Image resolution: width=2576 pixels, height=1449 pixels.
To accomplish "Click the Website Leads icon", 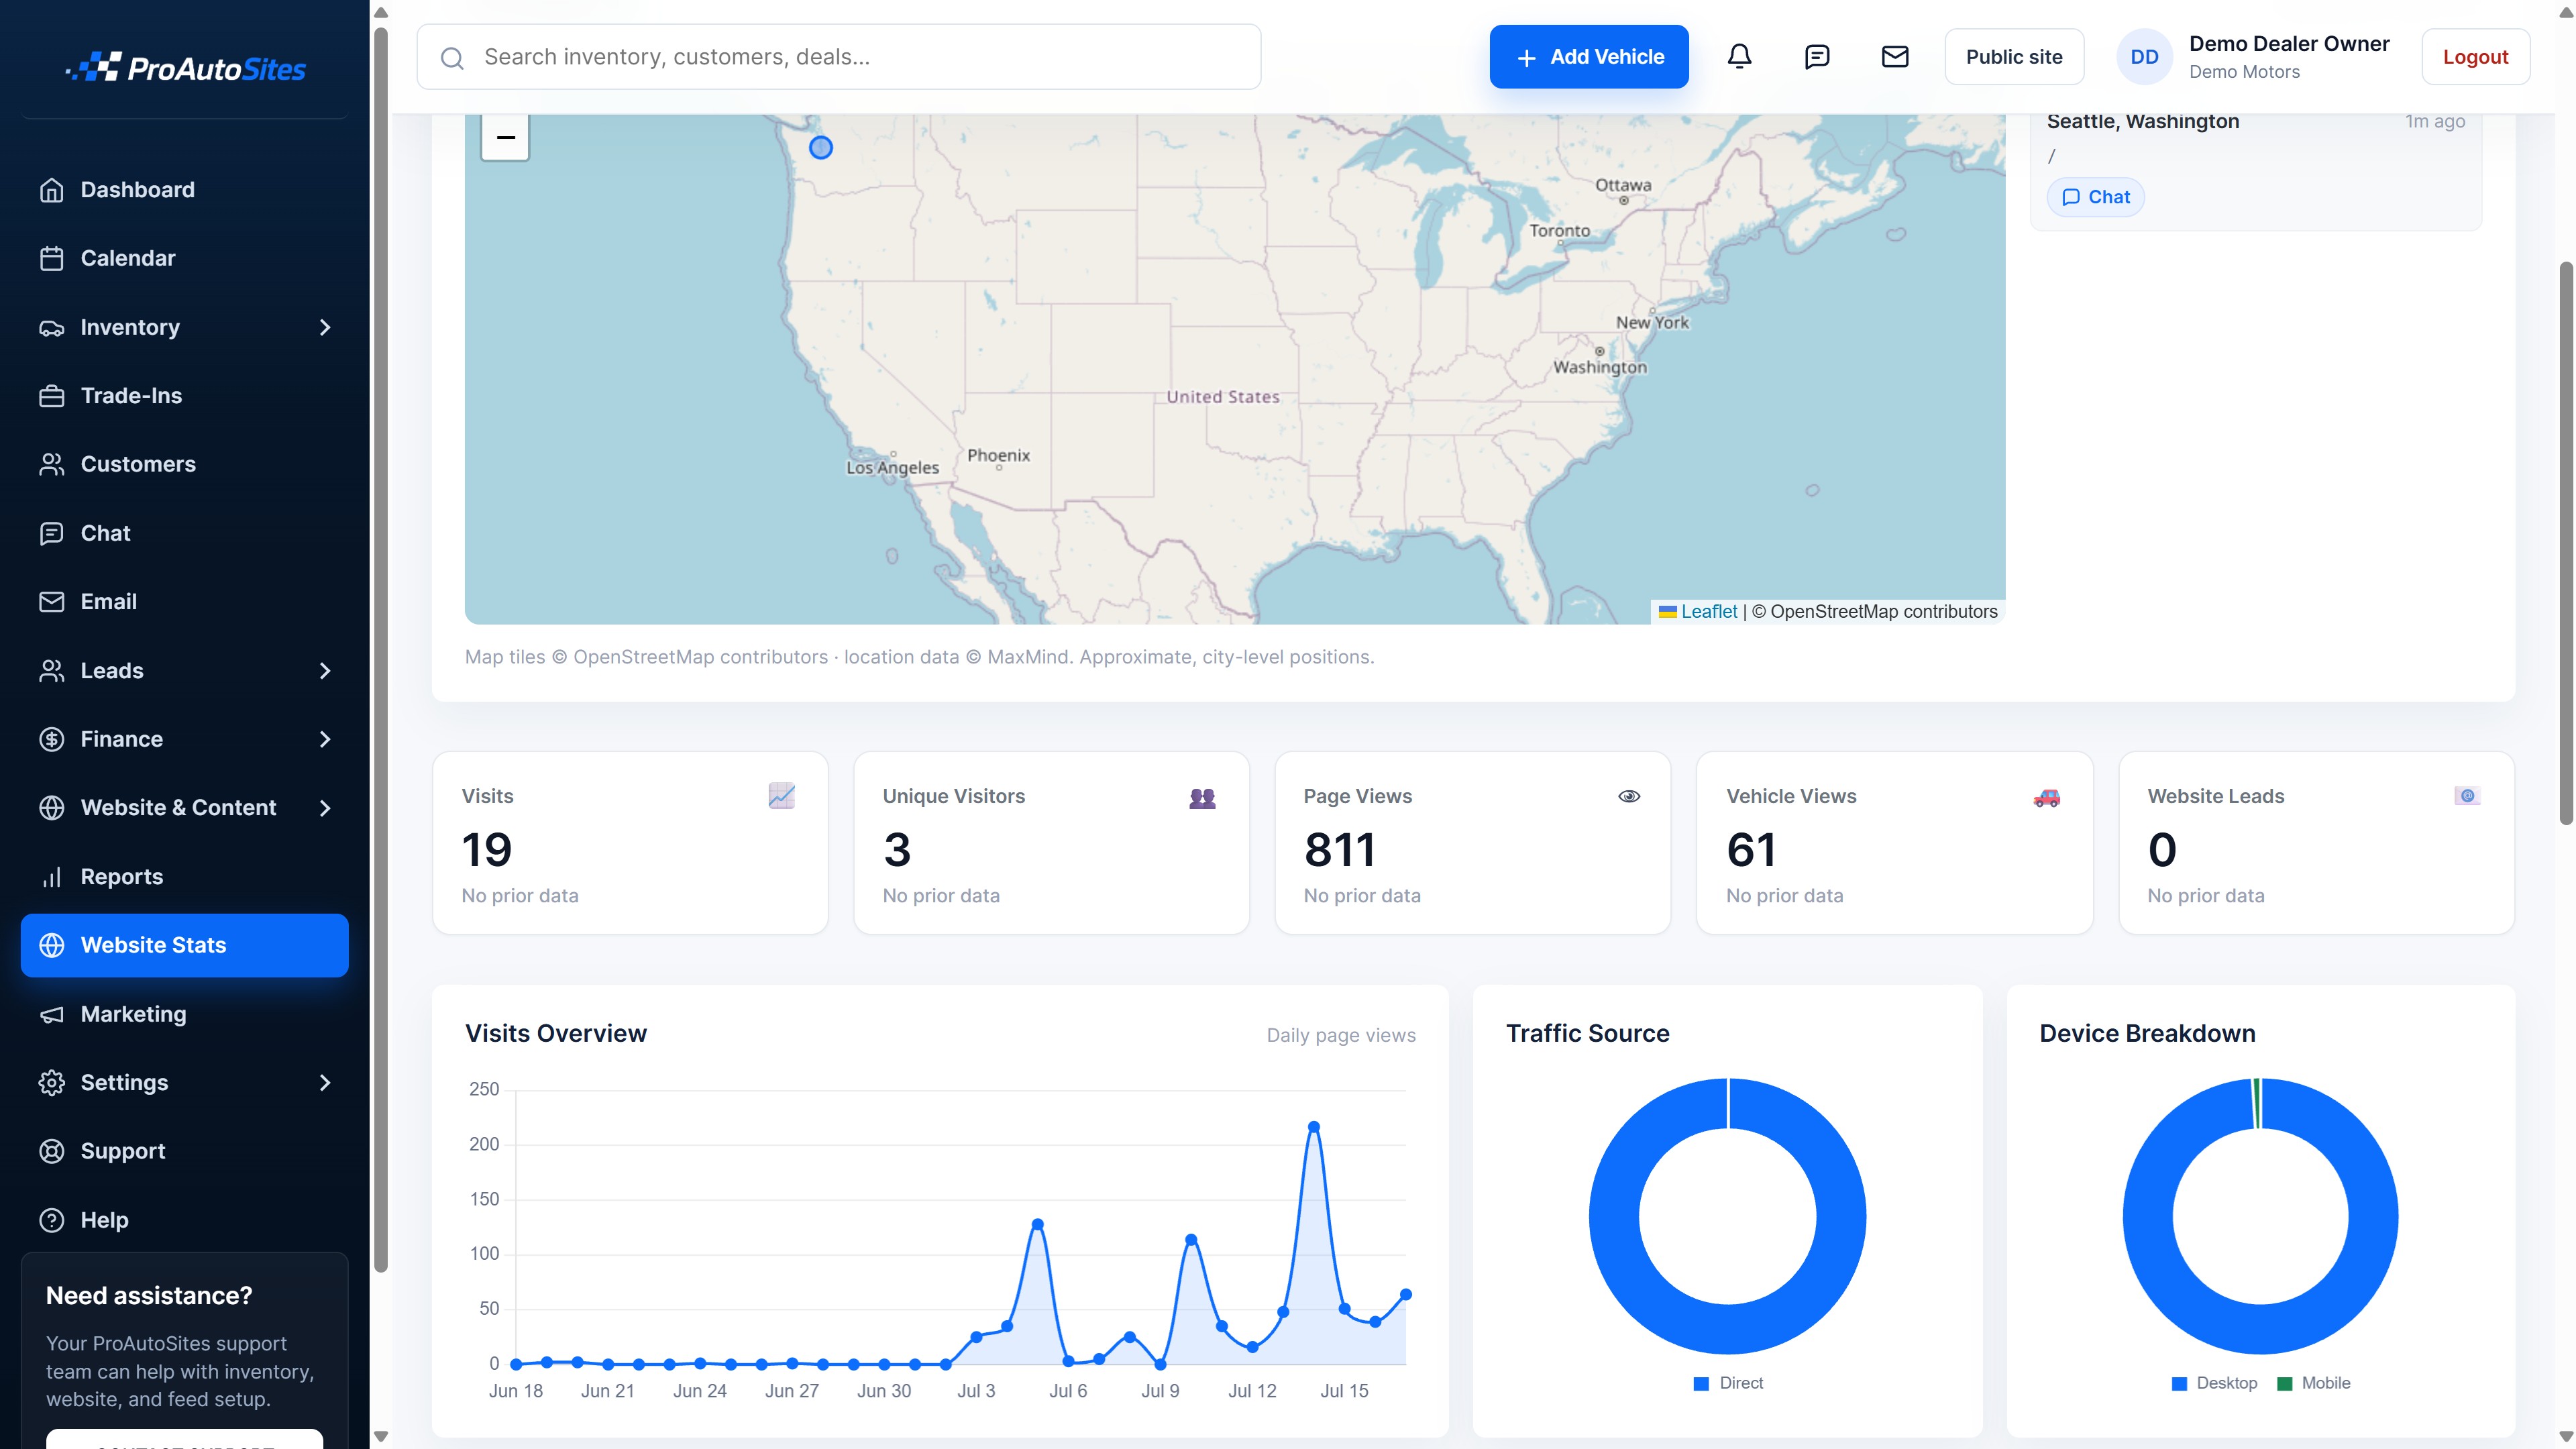I will click(2467, 796).
